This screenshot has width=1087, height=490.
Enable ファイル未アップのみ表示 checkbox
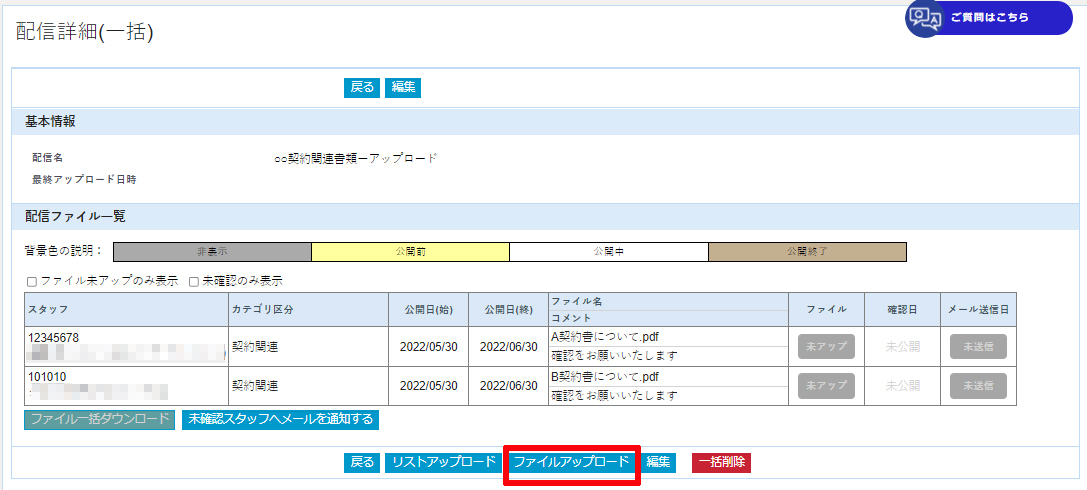click(x=32, y=282)
